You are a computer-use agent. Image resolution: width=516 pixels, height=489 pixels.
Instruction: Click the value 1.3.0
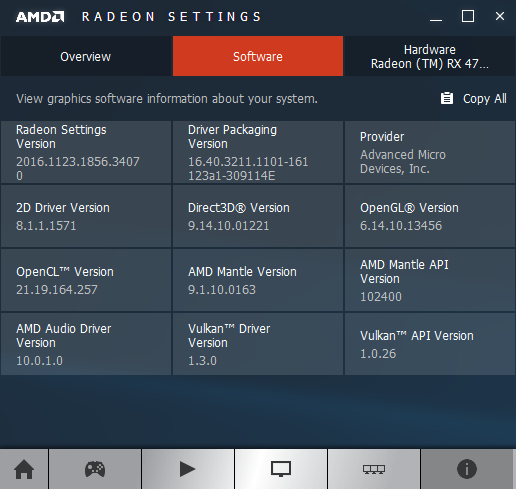coord(202,361)
